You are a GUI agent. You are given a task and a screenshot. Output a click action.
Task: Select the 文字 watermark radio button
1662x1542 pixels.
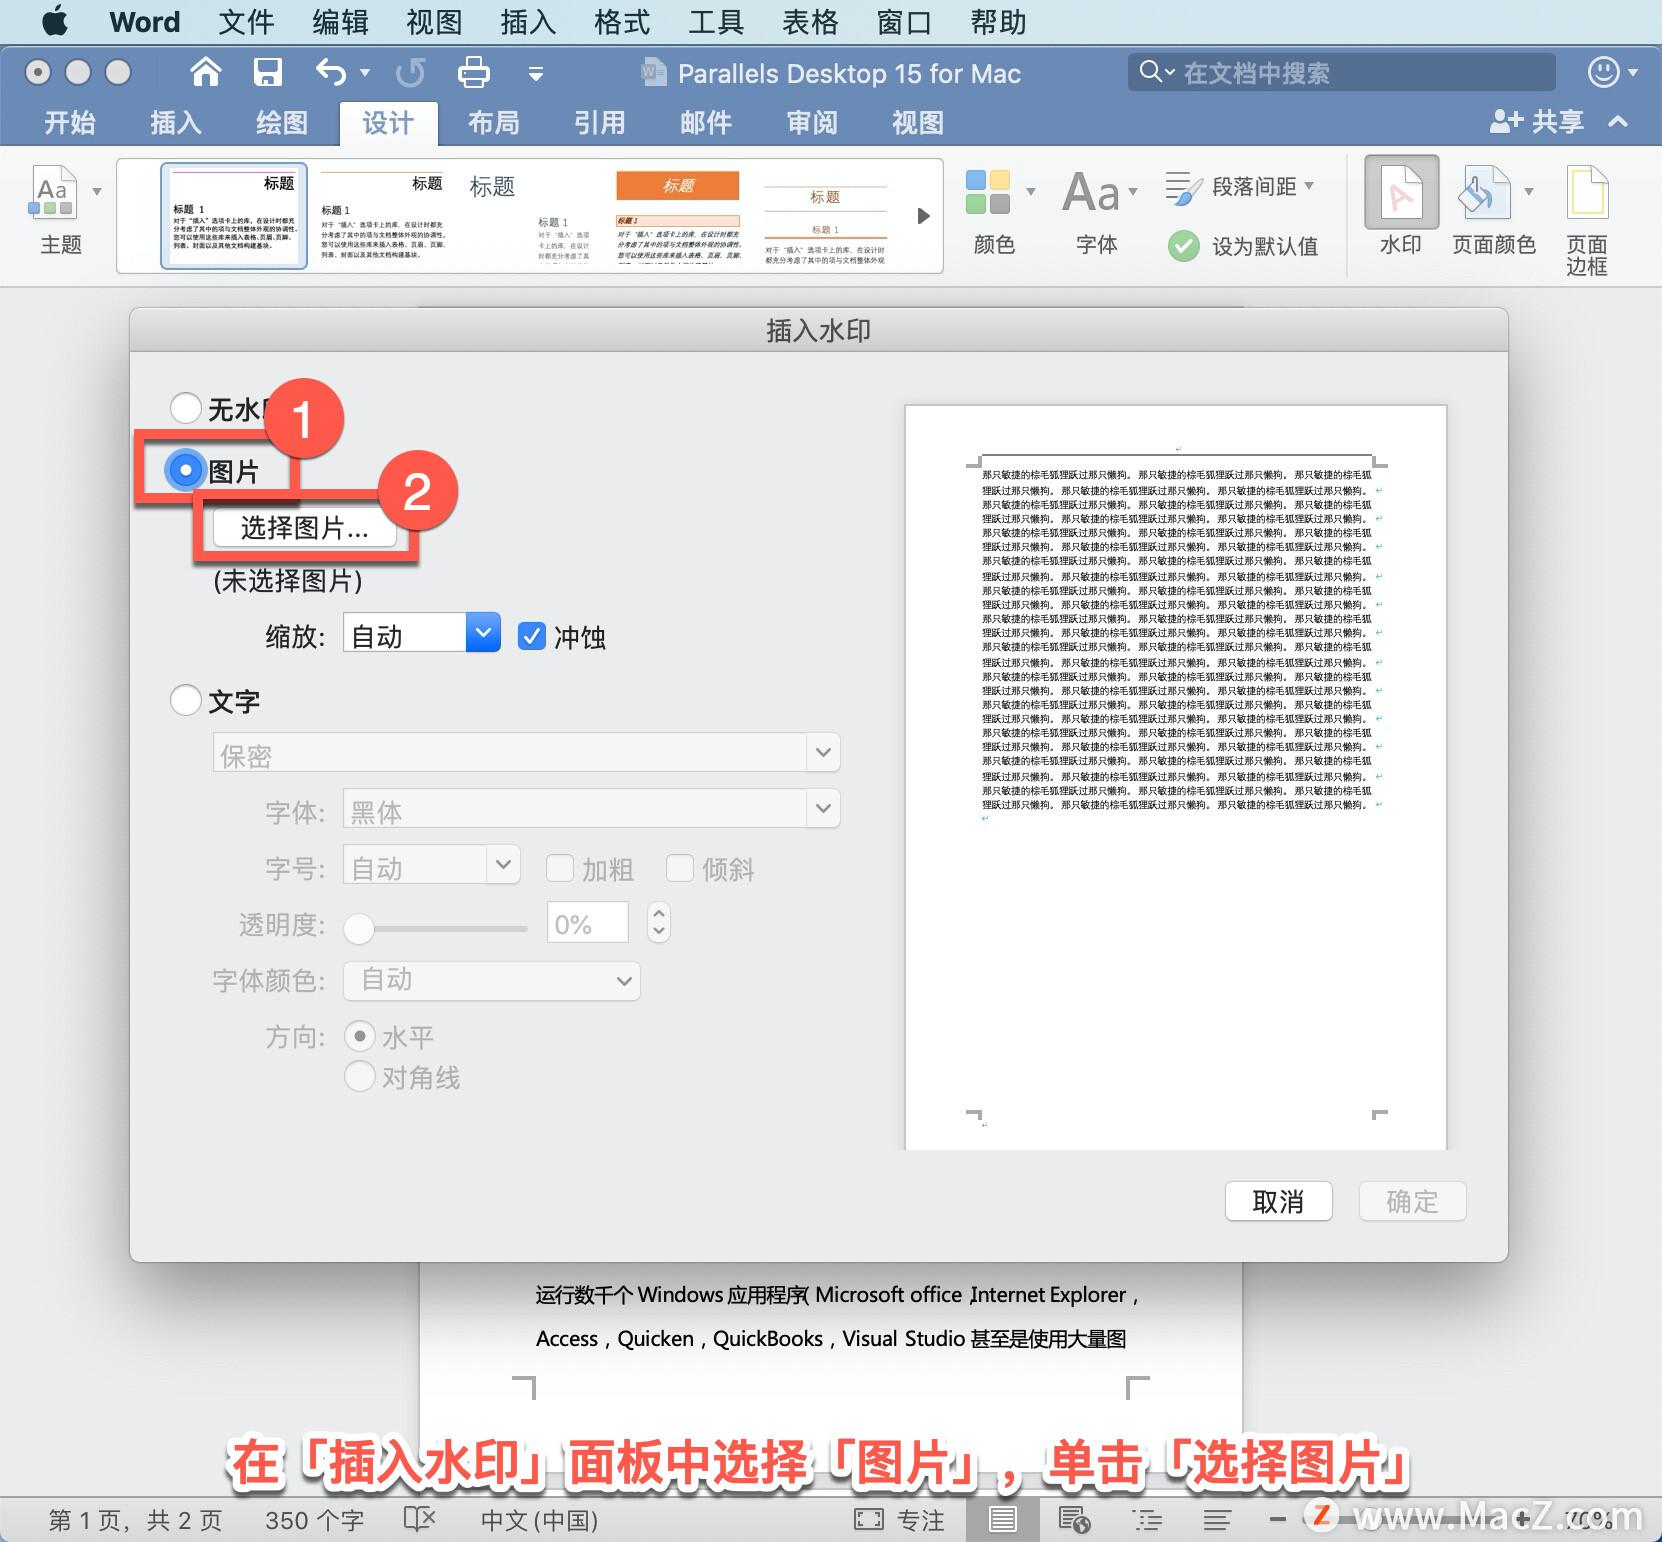[185, 701]
